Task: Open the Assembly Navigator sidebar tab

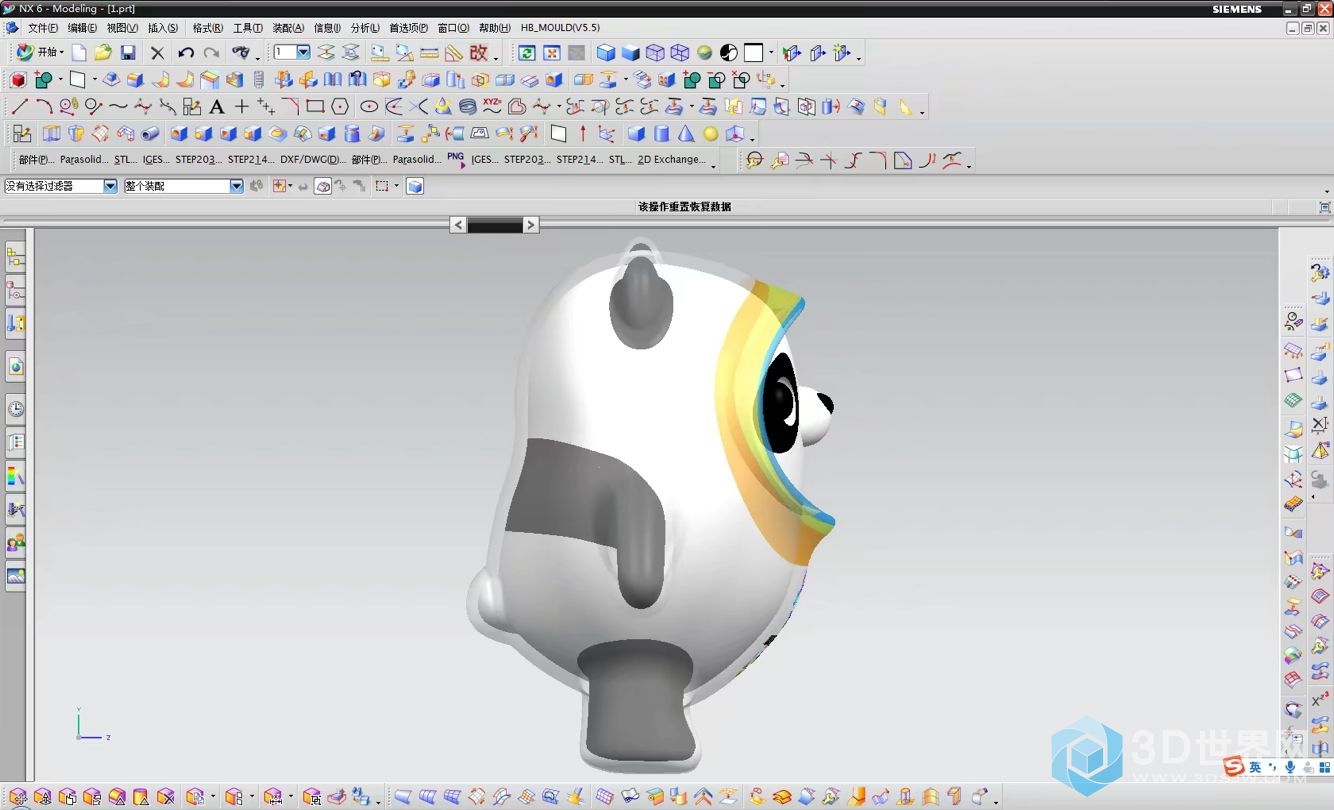Action: (15, 257)
